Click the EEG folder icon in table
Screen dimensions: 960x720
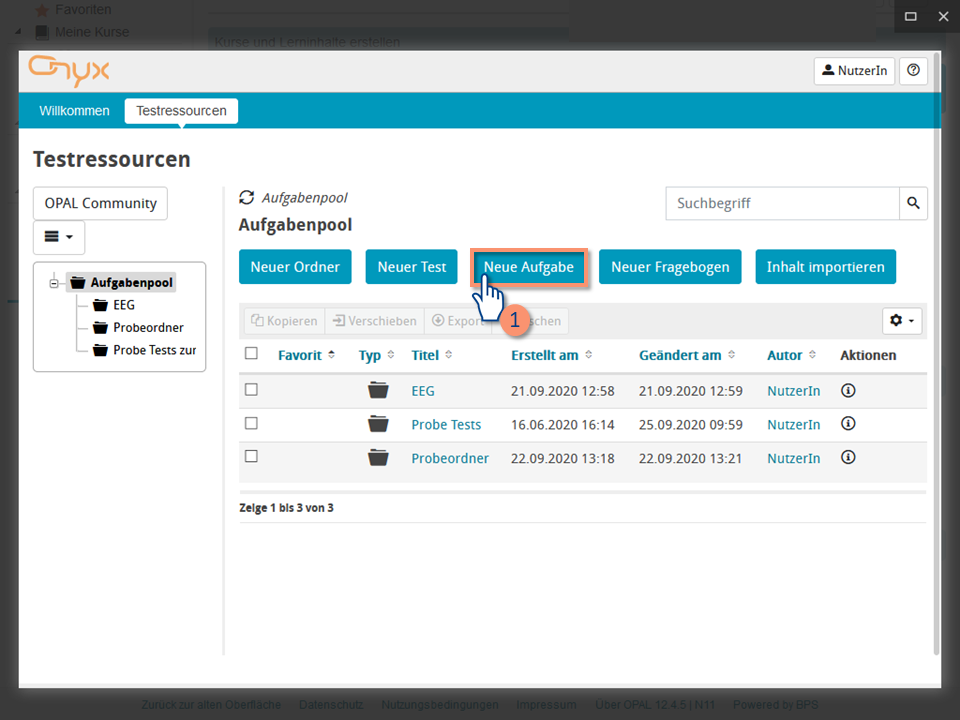378,390
